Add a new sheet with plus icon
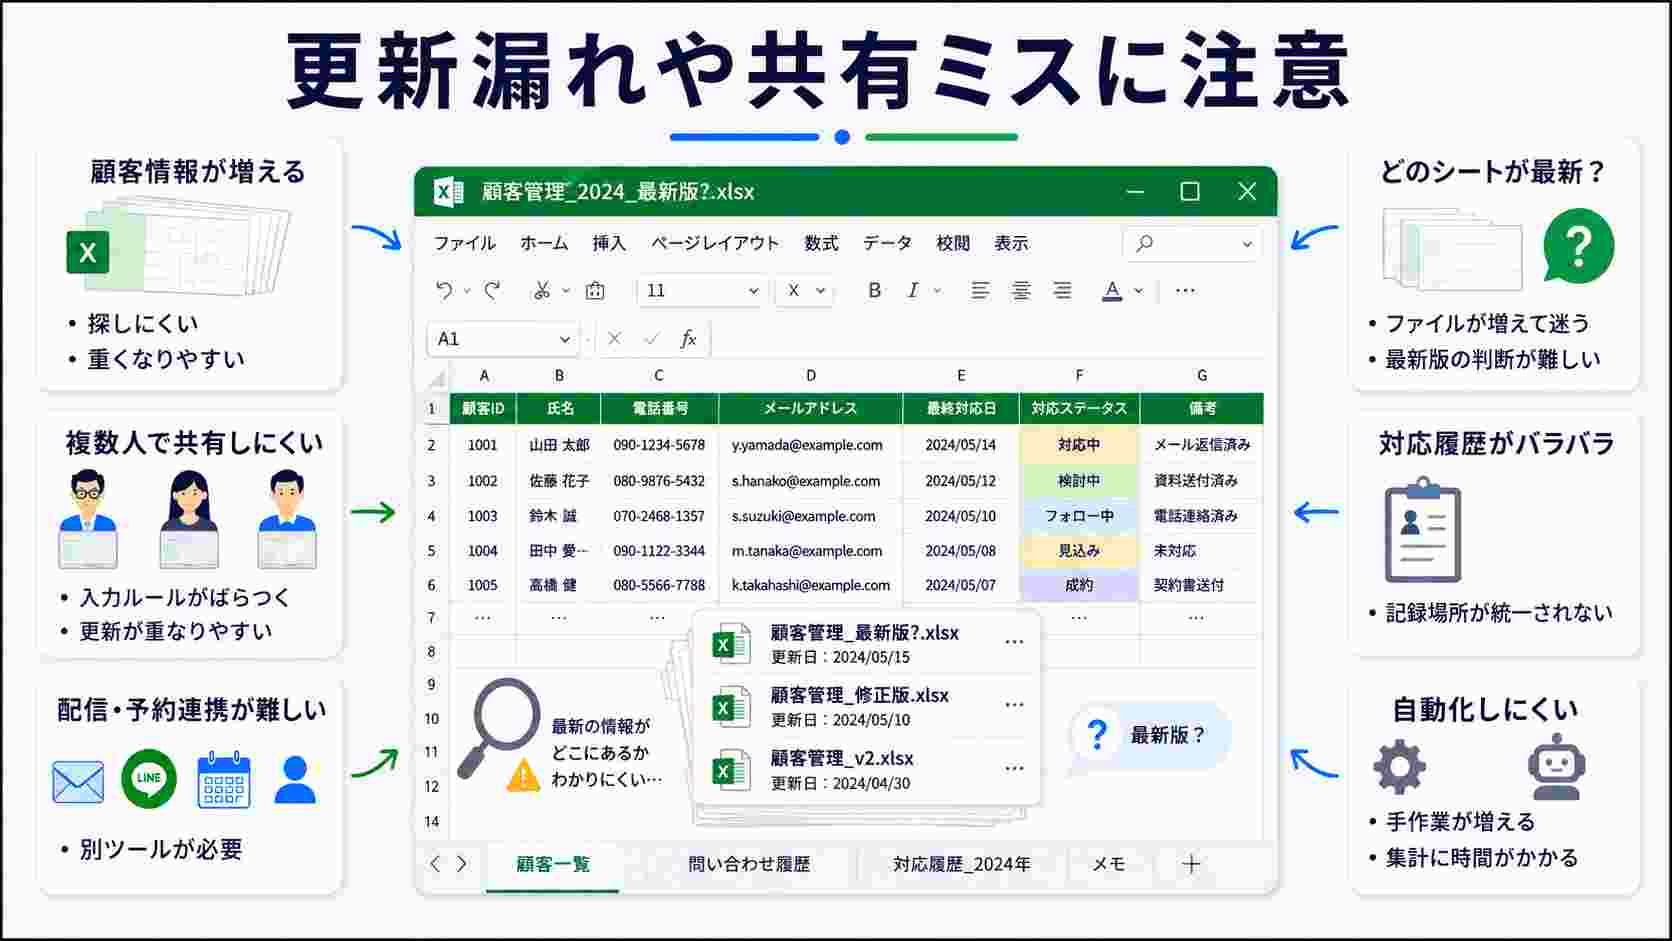Image resolution: width=1672 pixels, height=941 pixels. pyautogui.click(x=1191, y=864)
